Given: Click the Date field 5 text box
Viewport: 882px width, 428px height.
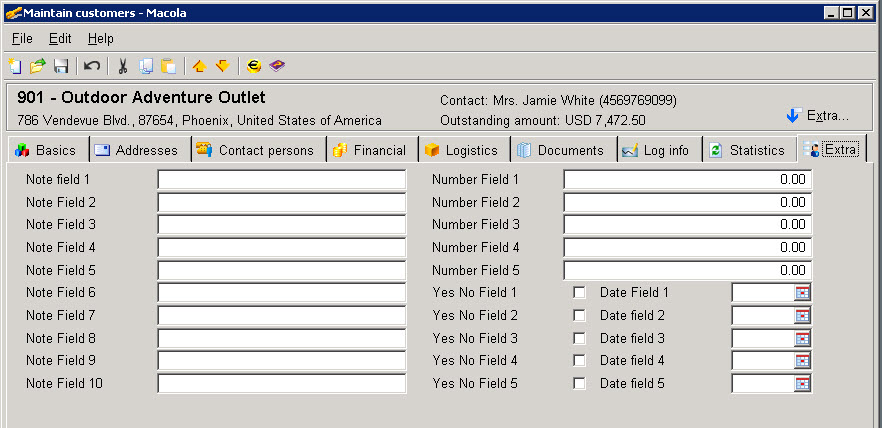Looking at the screenshot, I should pos(763,384).
